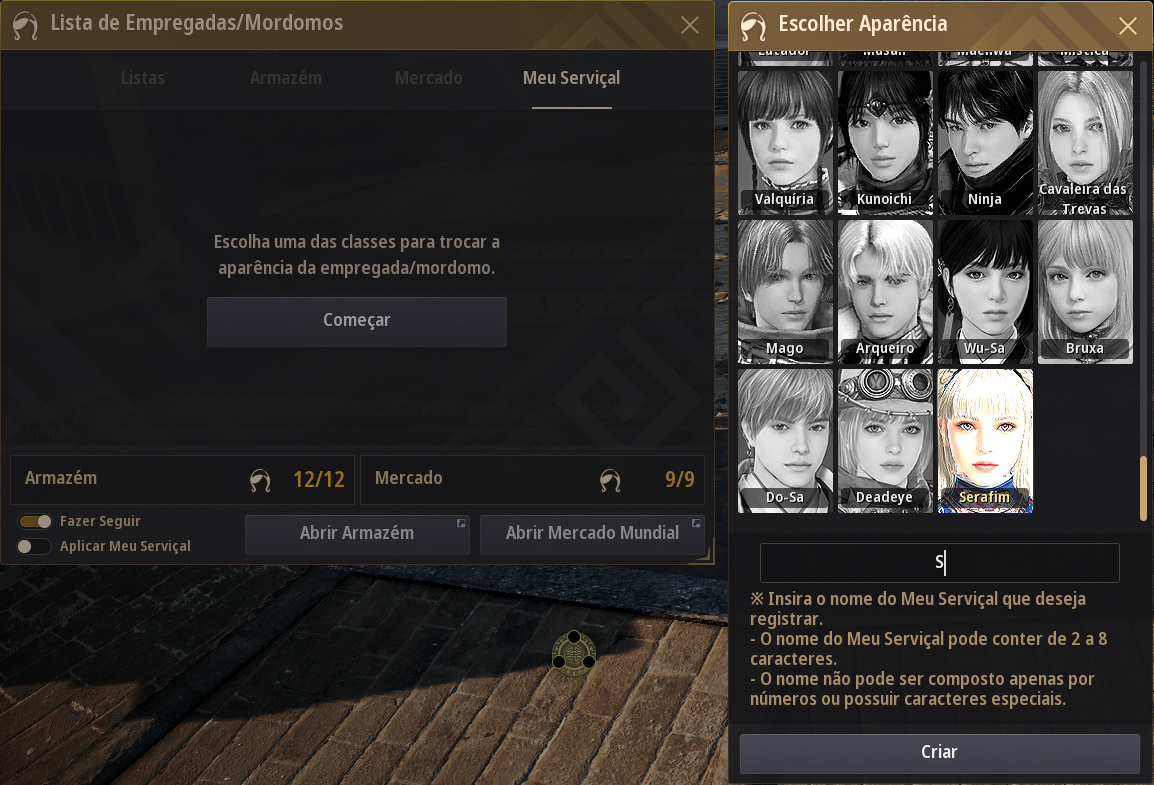Select the Serafim appearance portrait

(x=985, y=441)
